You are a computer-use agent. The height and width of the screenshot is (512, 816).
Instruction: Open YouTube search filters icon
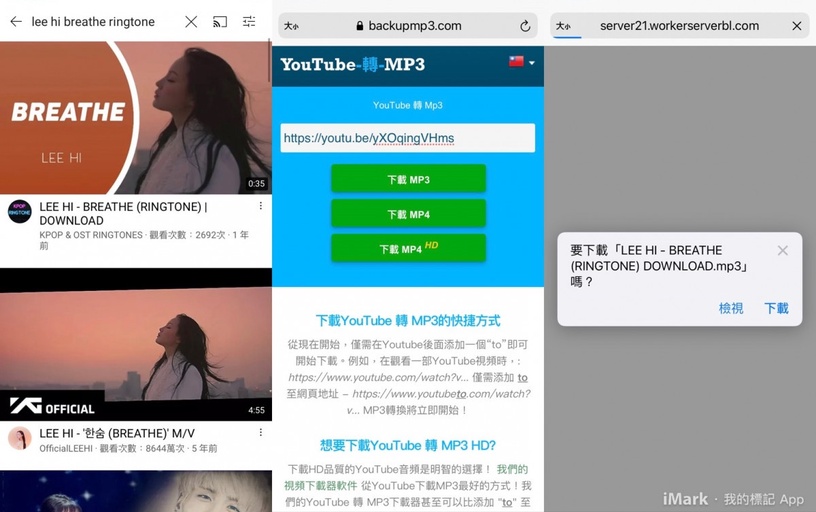tap(249, 21)
